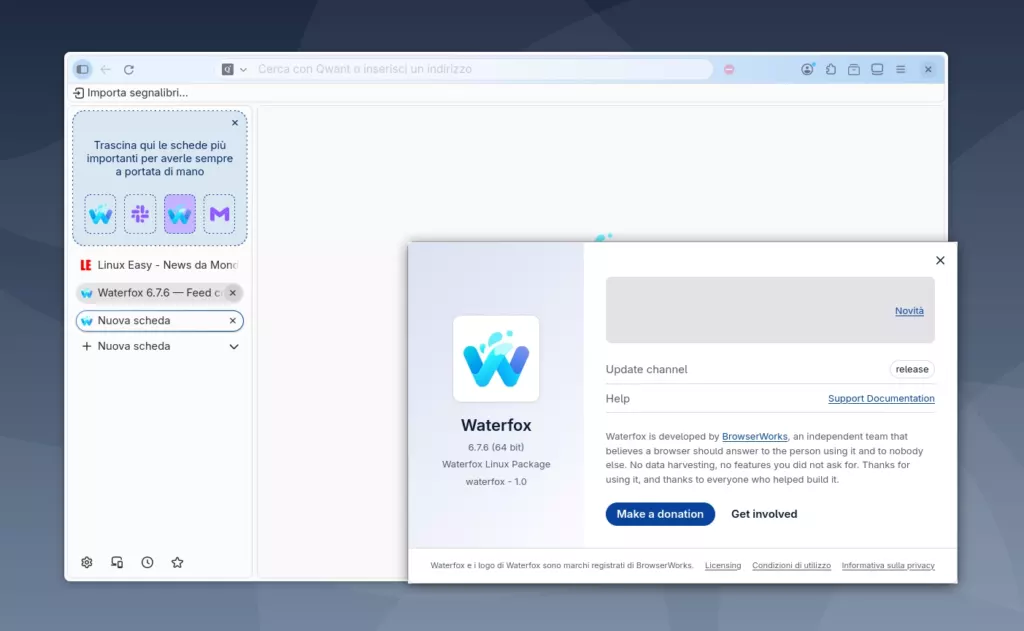Select the blue Waterfox pinned suggestion icon
This screenshot has height=631, width=1024.
coord(101,214)
